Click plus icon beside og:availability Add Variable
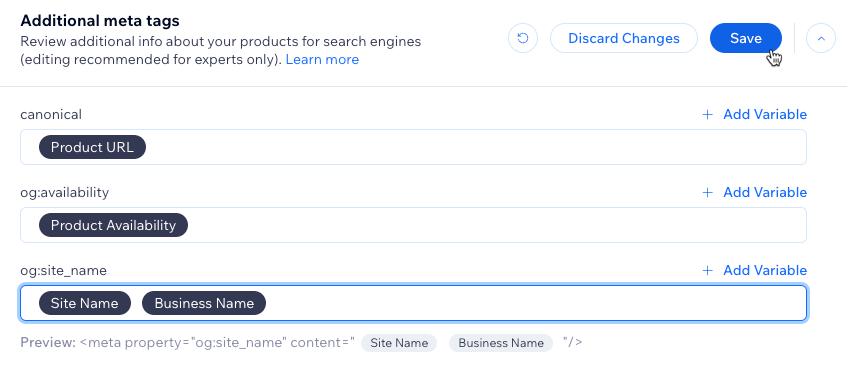The height and width of the screenshot is (365, 847). 707,192
